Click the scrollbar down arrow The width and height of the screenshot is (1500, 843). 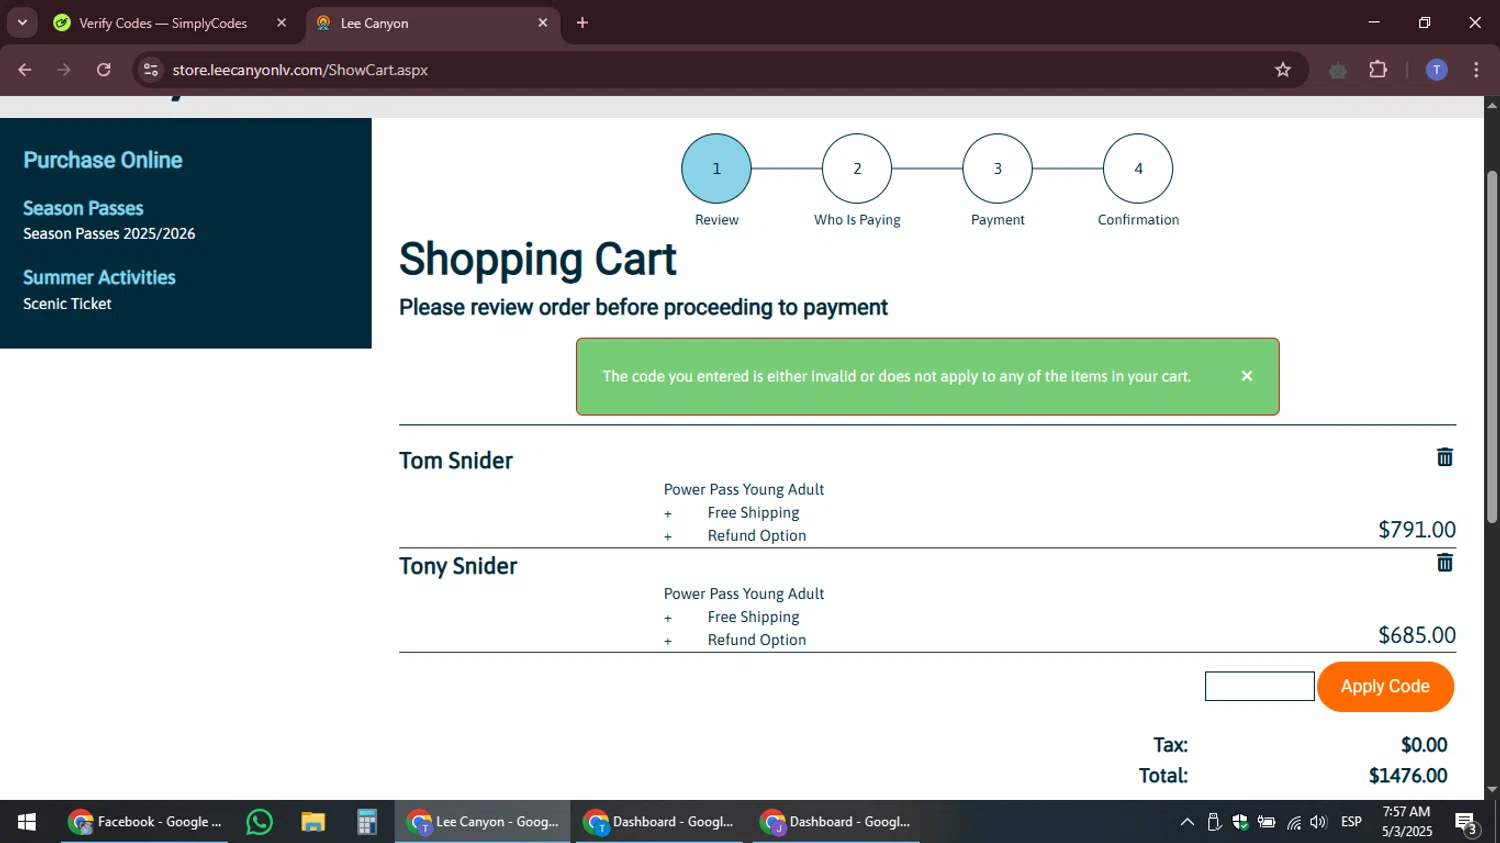point(1492,790)
